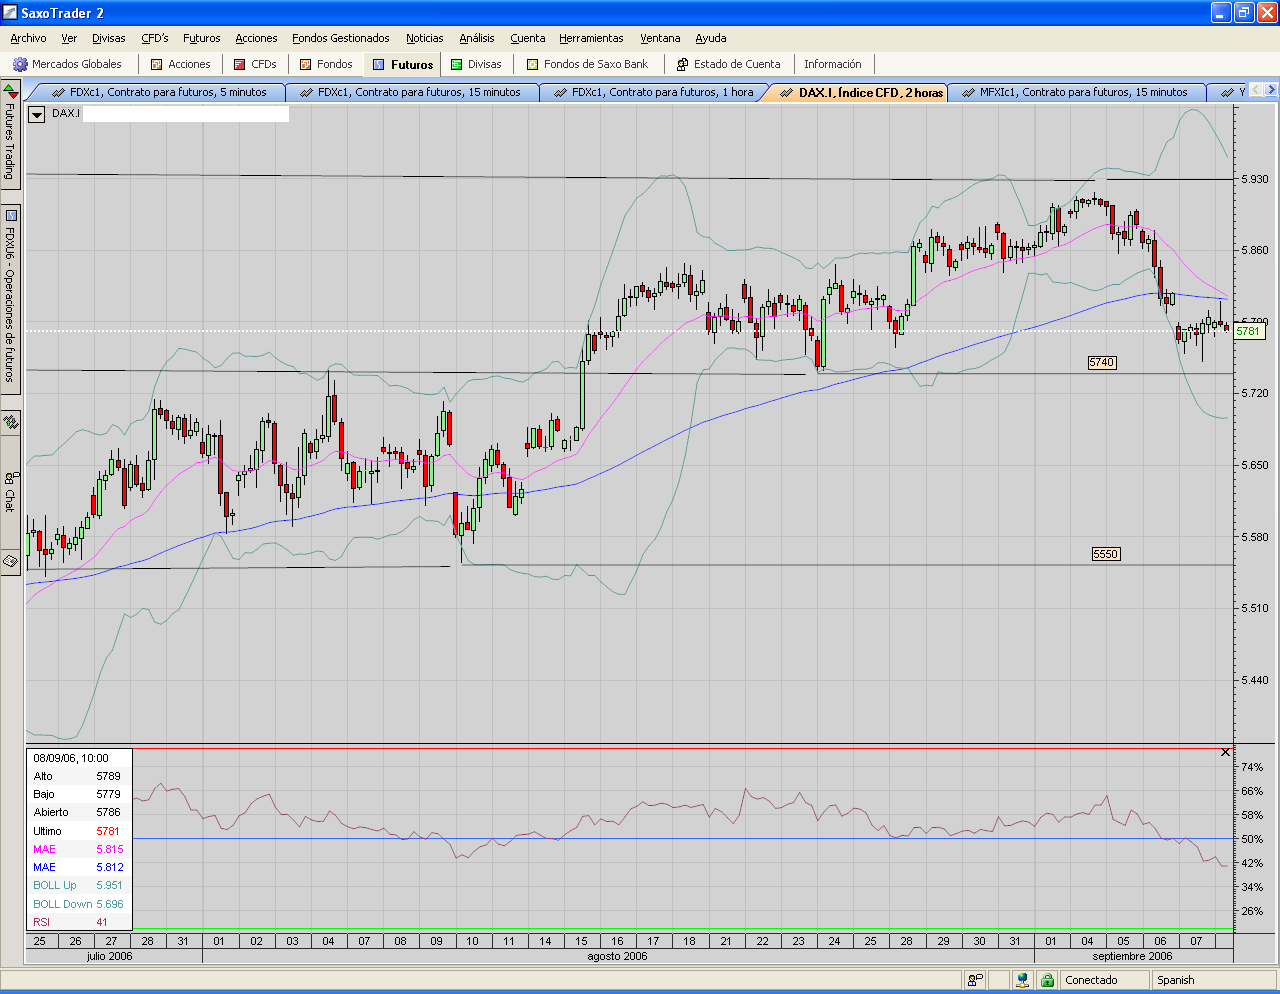
Task: Click chart icon on 5 minutos tab
Action: (x=59, y=92)
